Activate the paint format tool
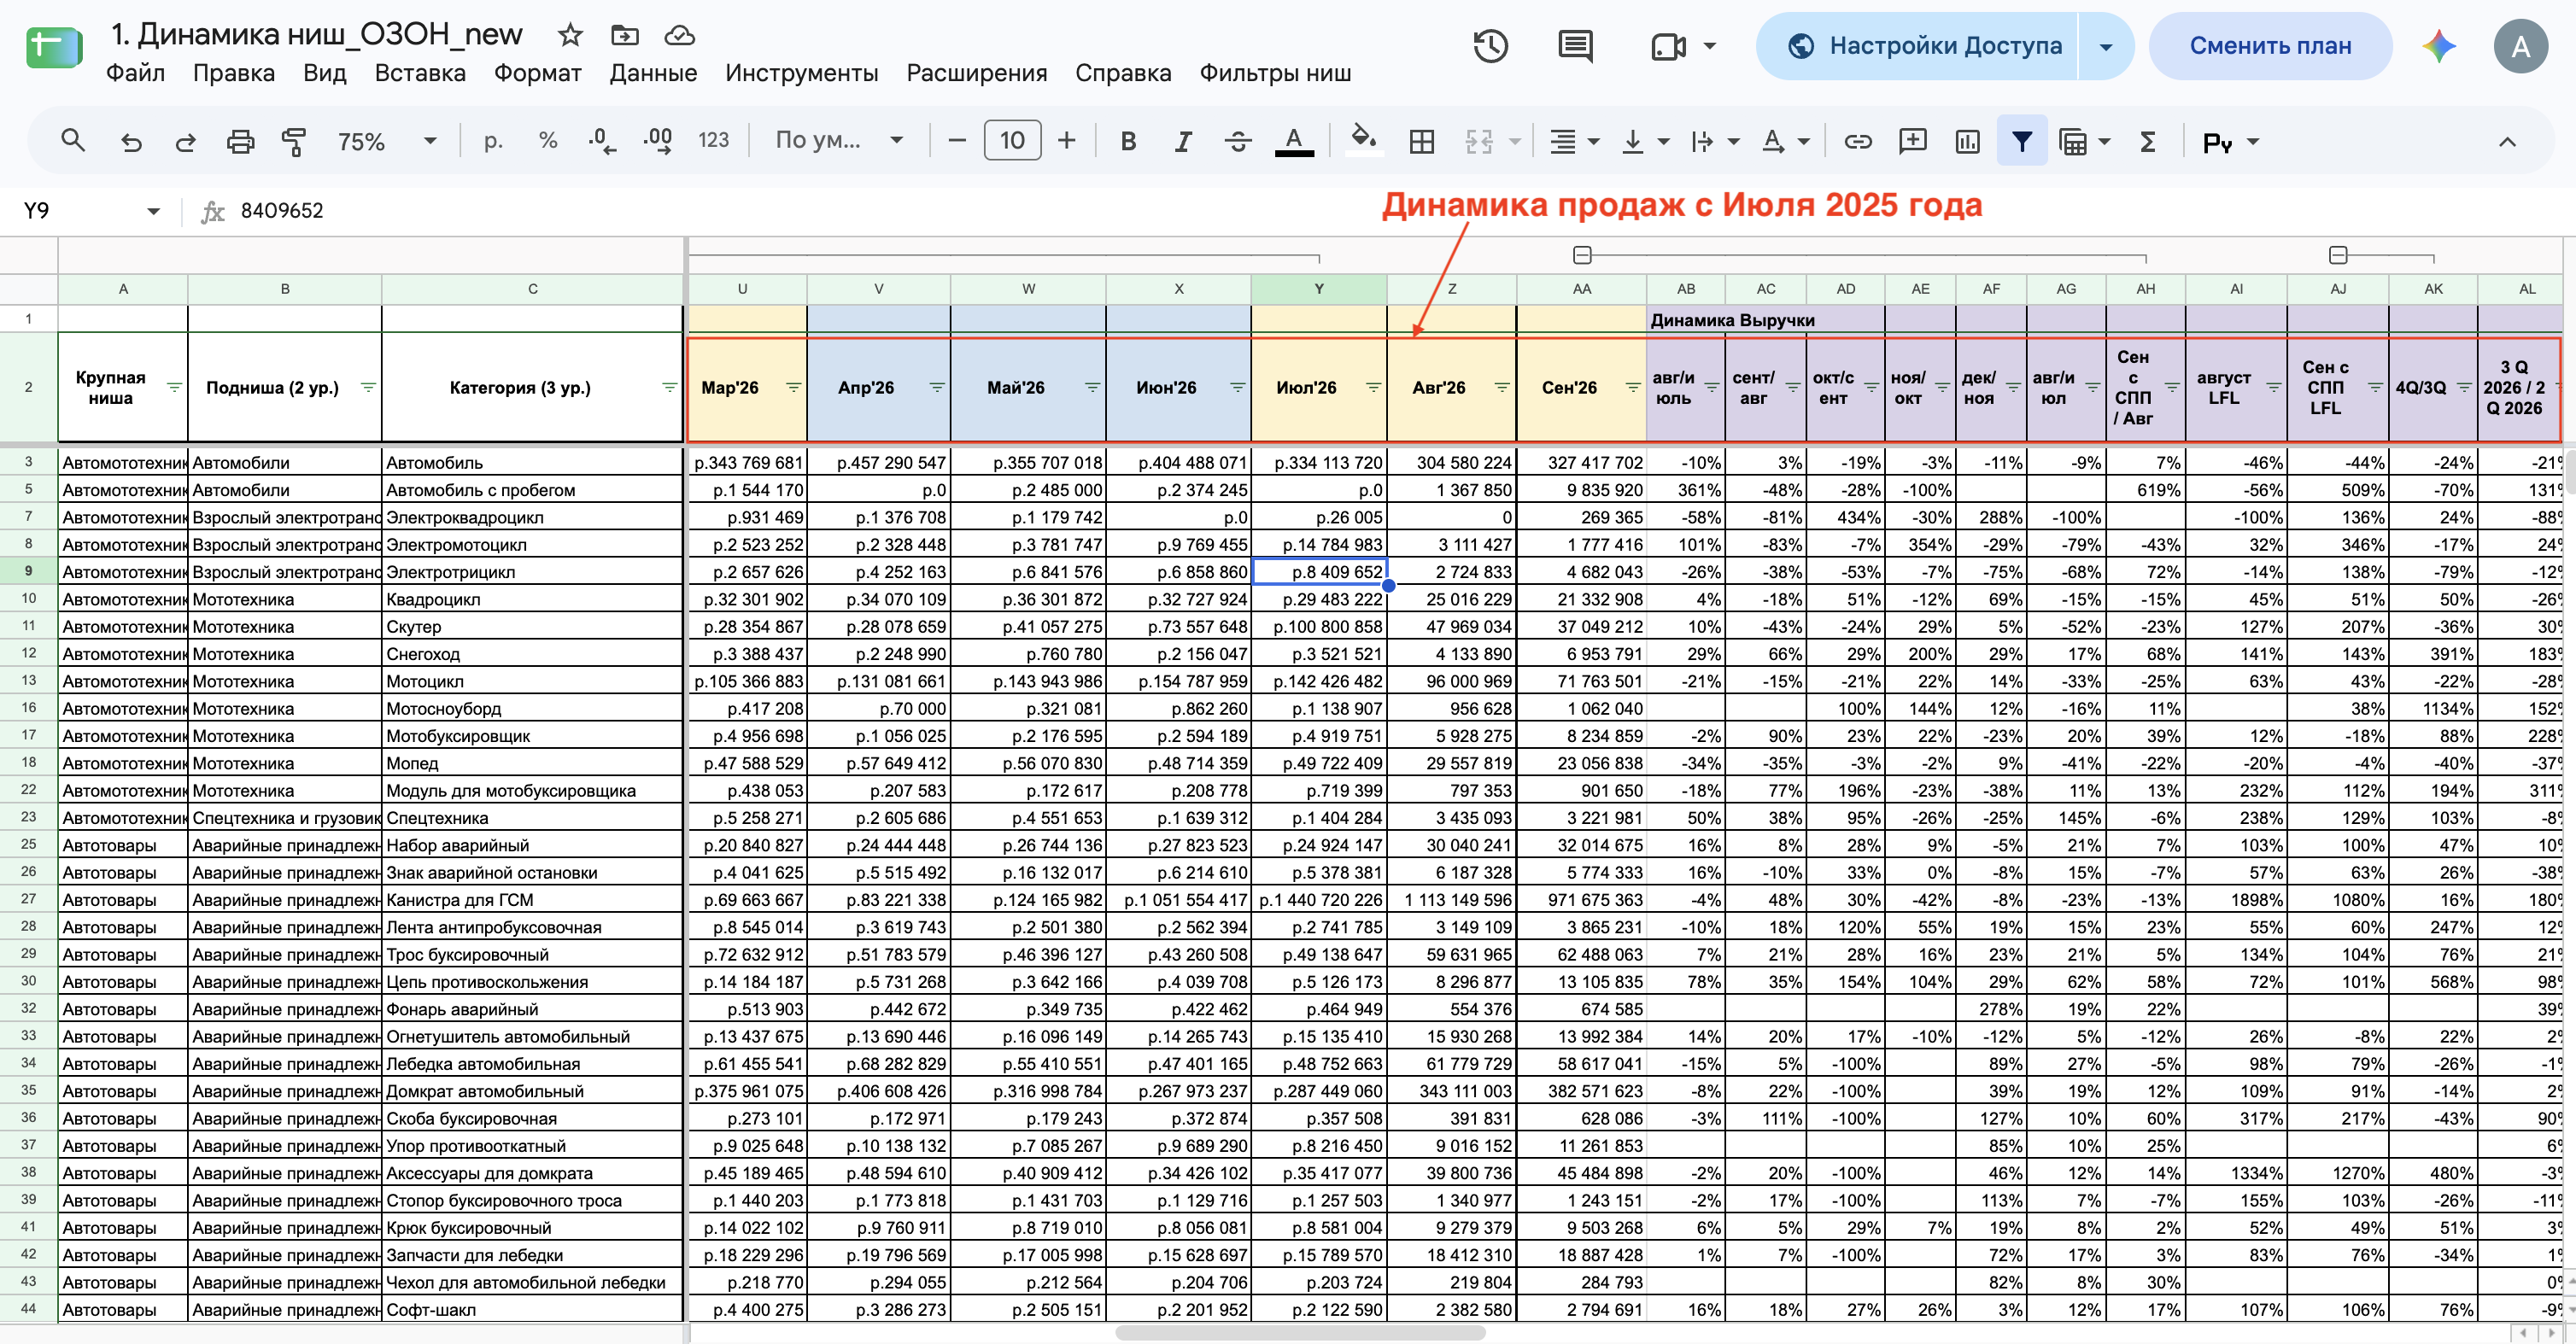The height and width of the screenshot is (1344, 2576). 294,141
